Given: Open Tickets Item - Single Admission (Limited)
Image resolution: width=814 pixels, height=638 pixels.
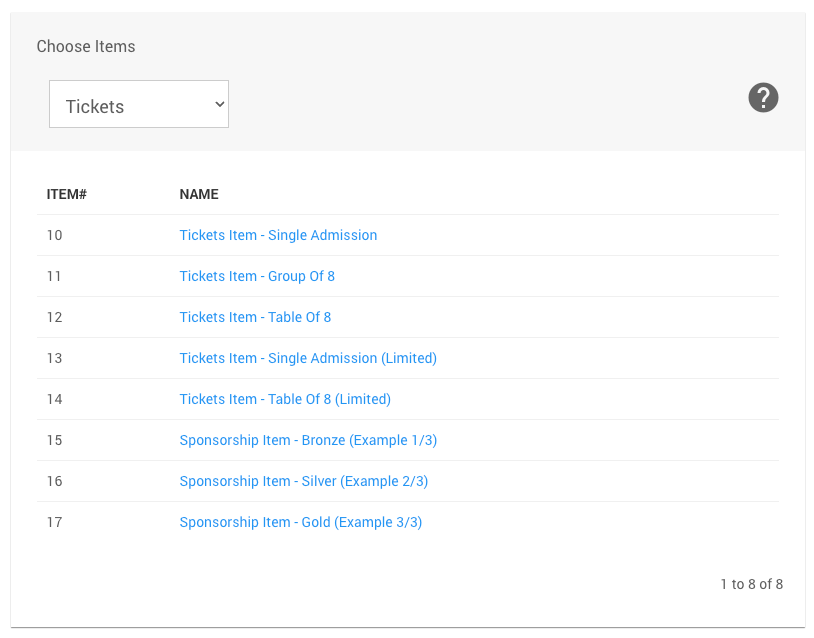Looking at the screenshot, I should click(308, 358).
